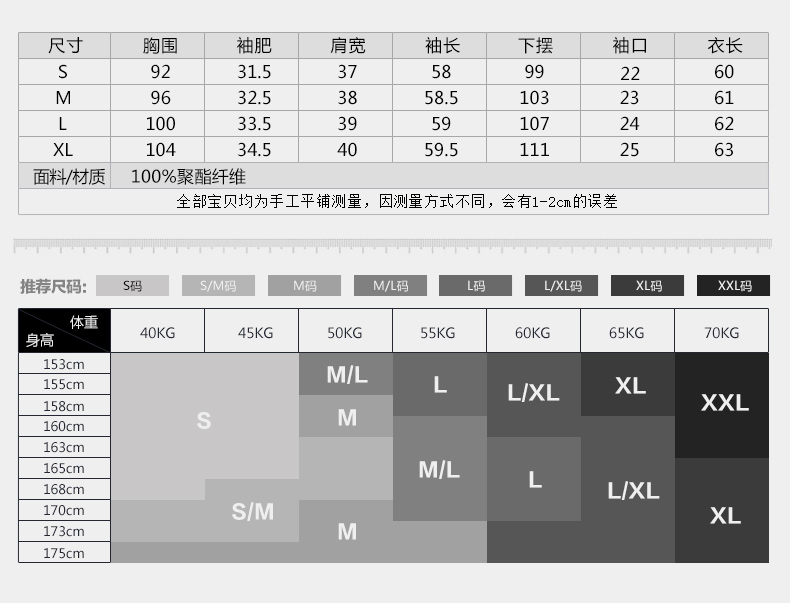Image resolution: width=790 pixels, height=603 pixels.
Task: Click the large XXL block in chart
Action: point(723,403)
